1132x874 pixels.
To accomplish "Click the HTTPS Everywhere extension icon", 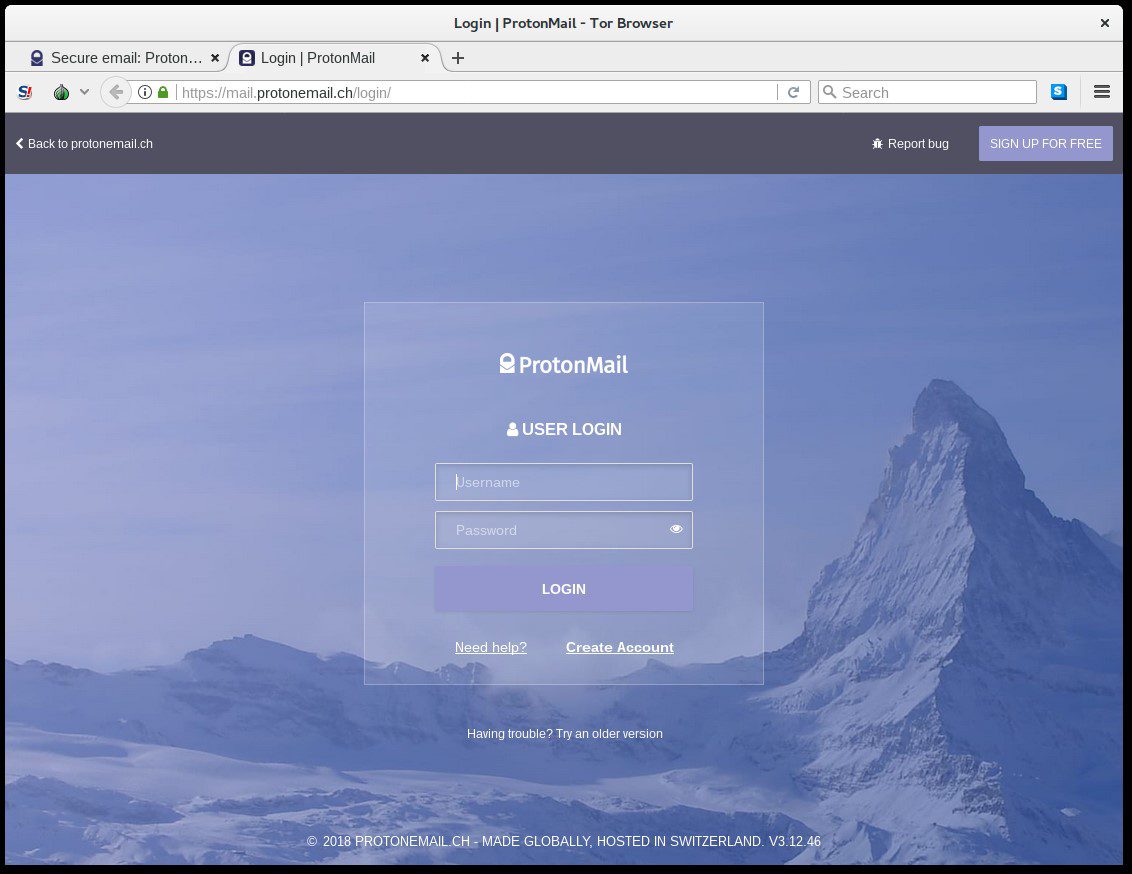I will pos(1058,92).
